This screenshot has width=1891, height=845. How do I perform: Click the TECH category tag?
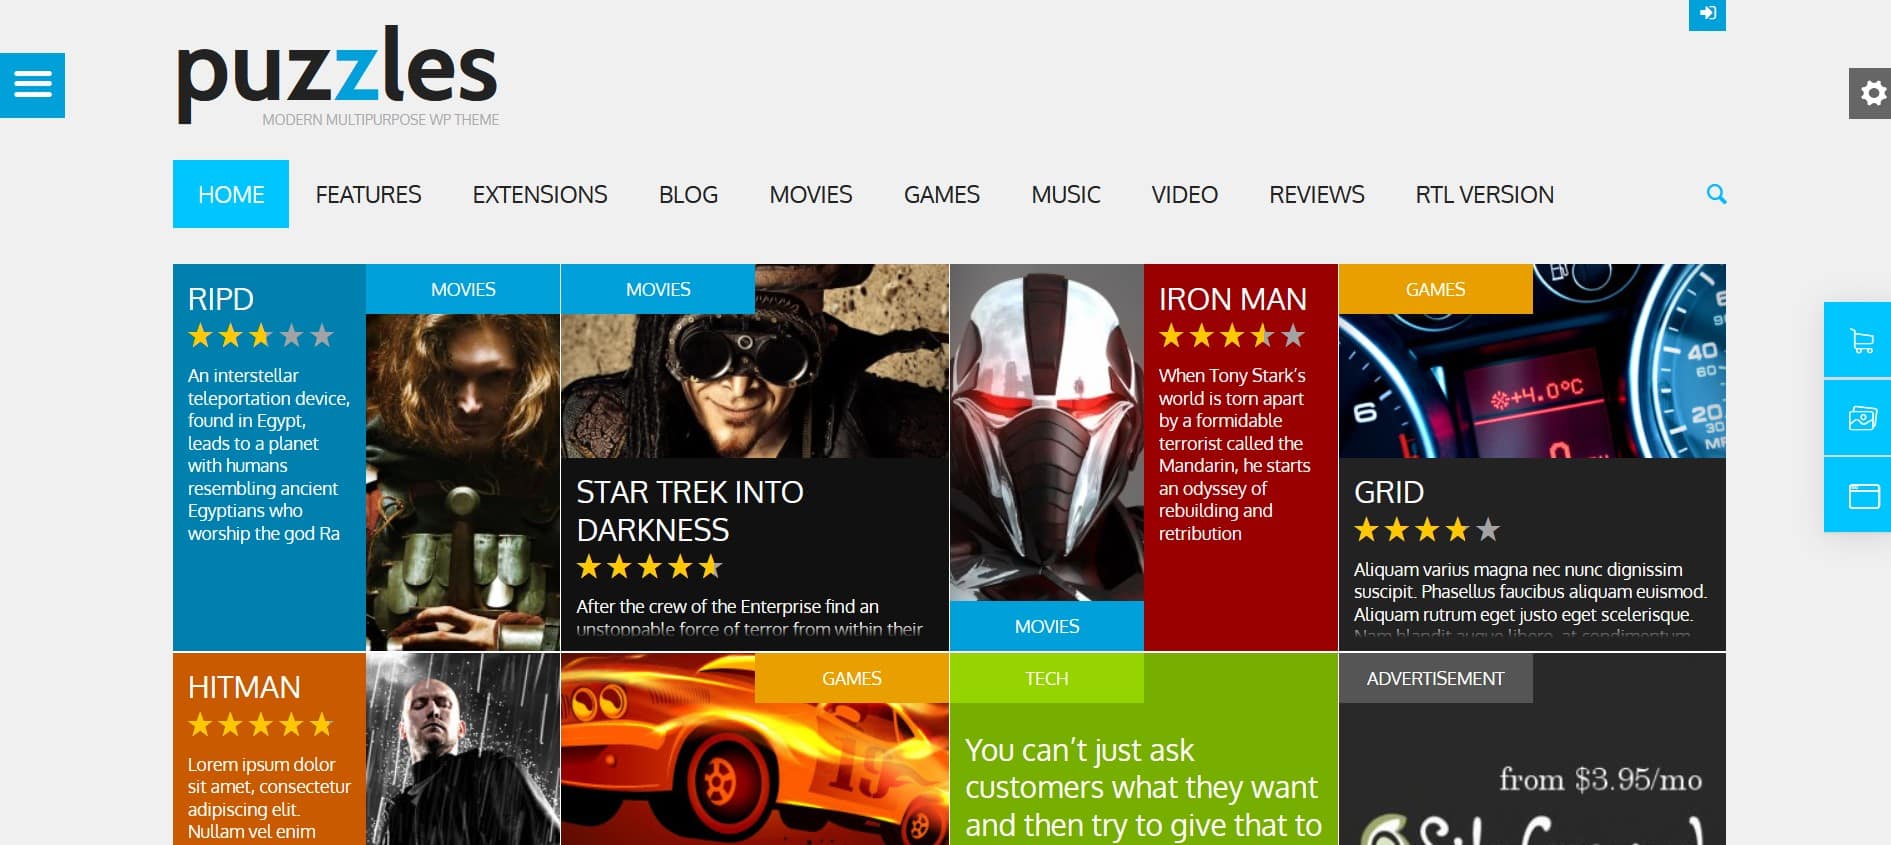[1047, 678]
